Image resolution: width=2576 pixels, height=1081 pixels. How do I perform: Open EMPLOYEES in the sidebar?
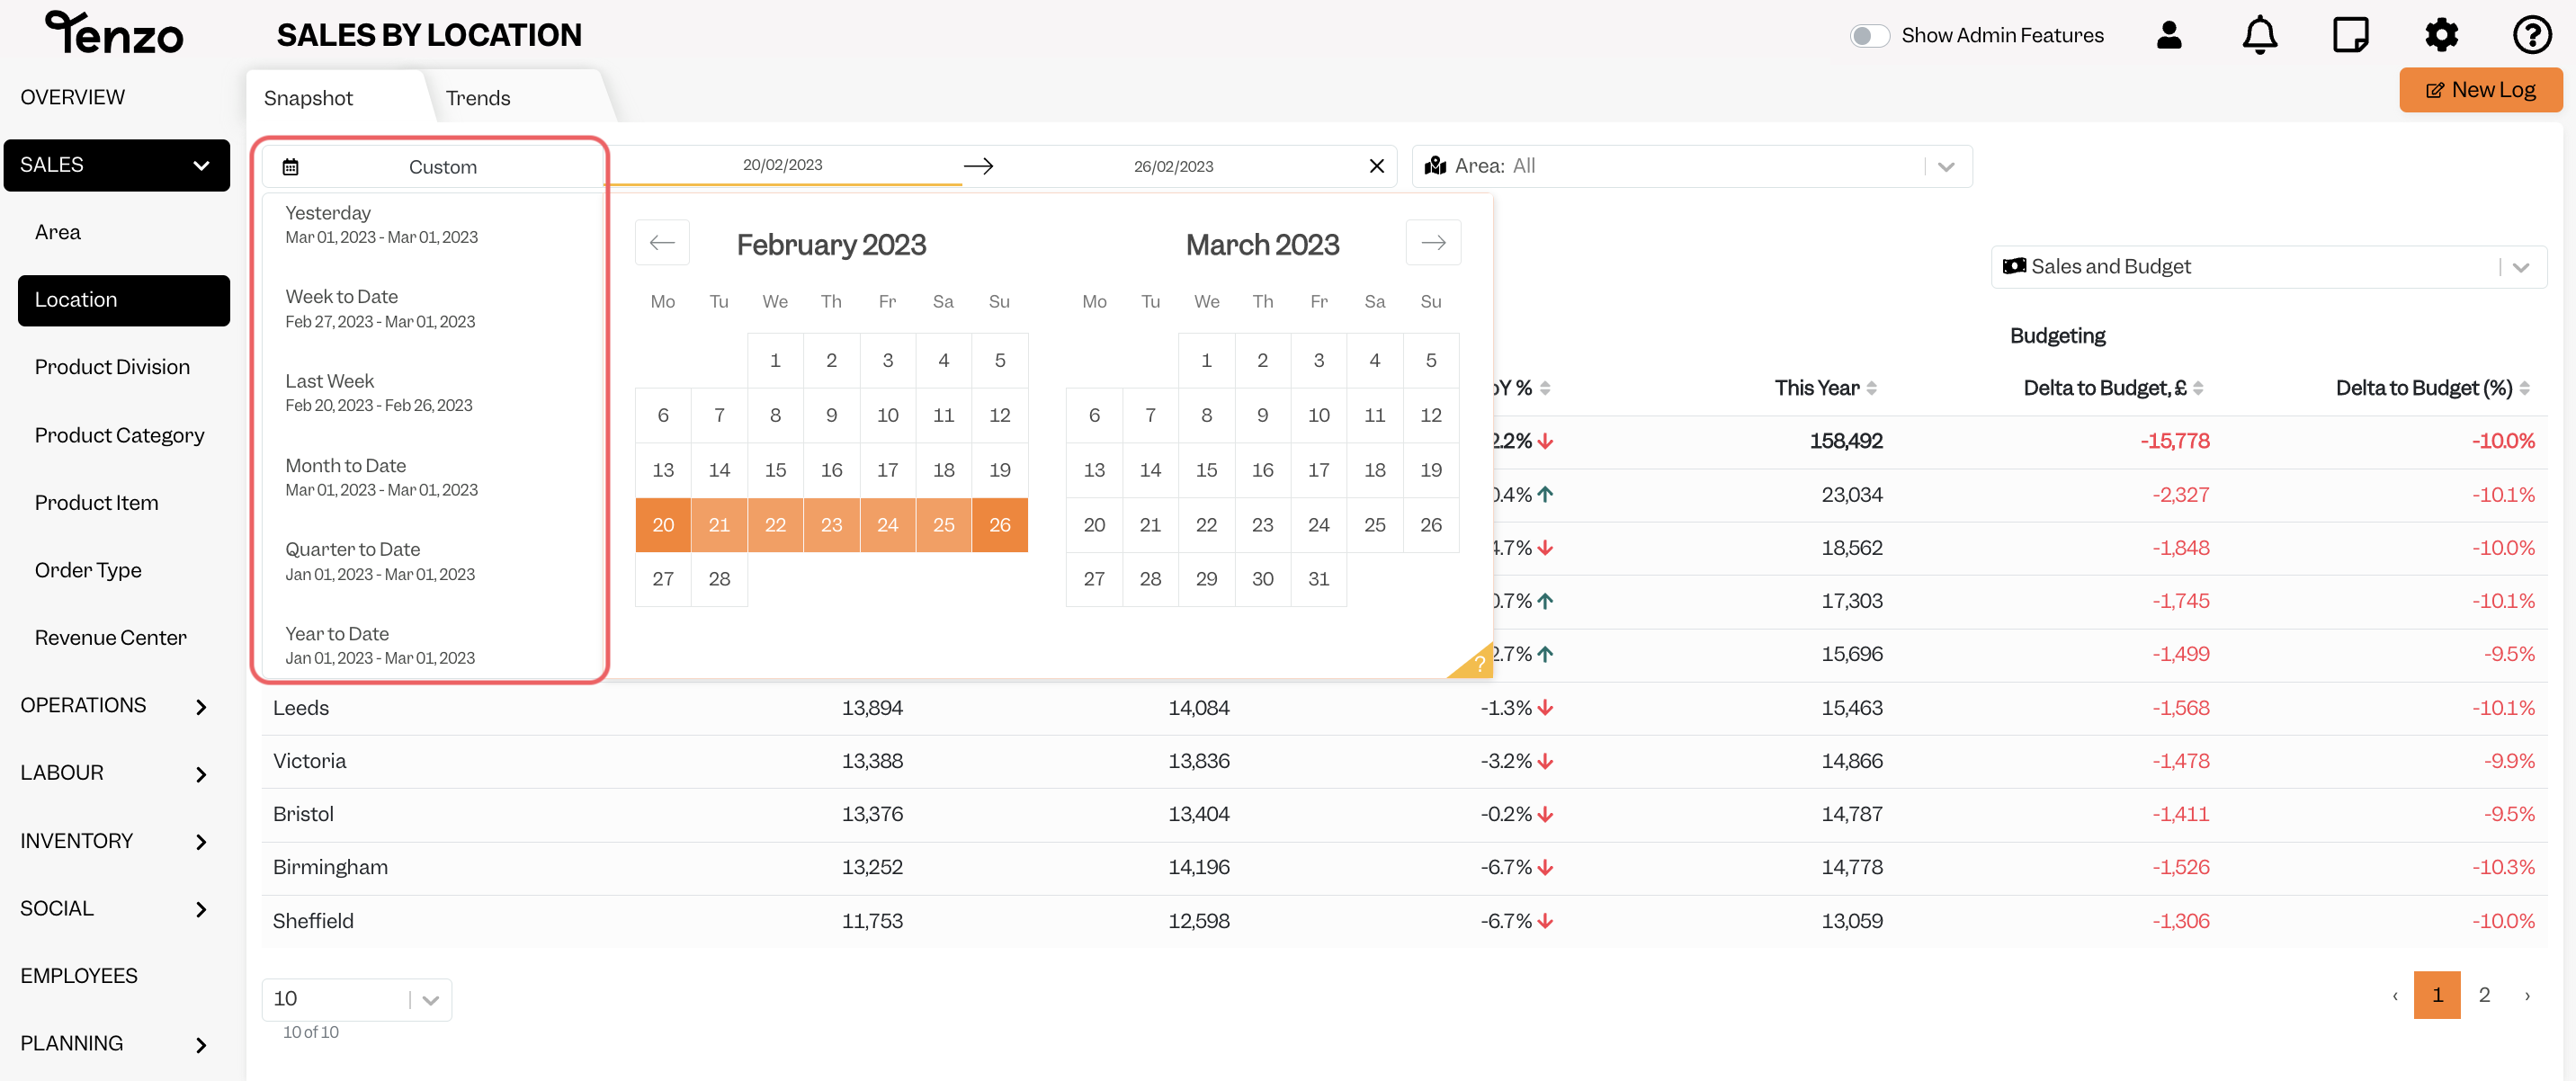pyautogui.click(x=78, y=976)
